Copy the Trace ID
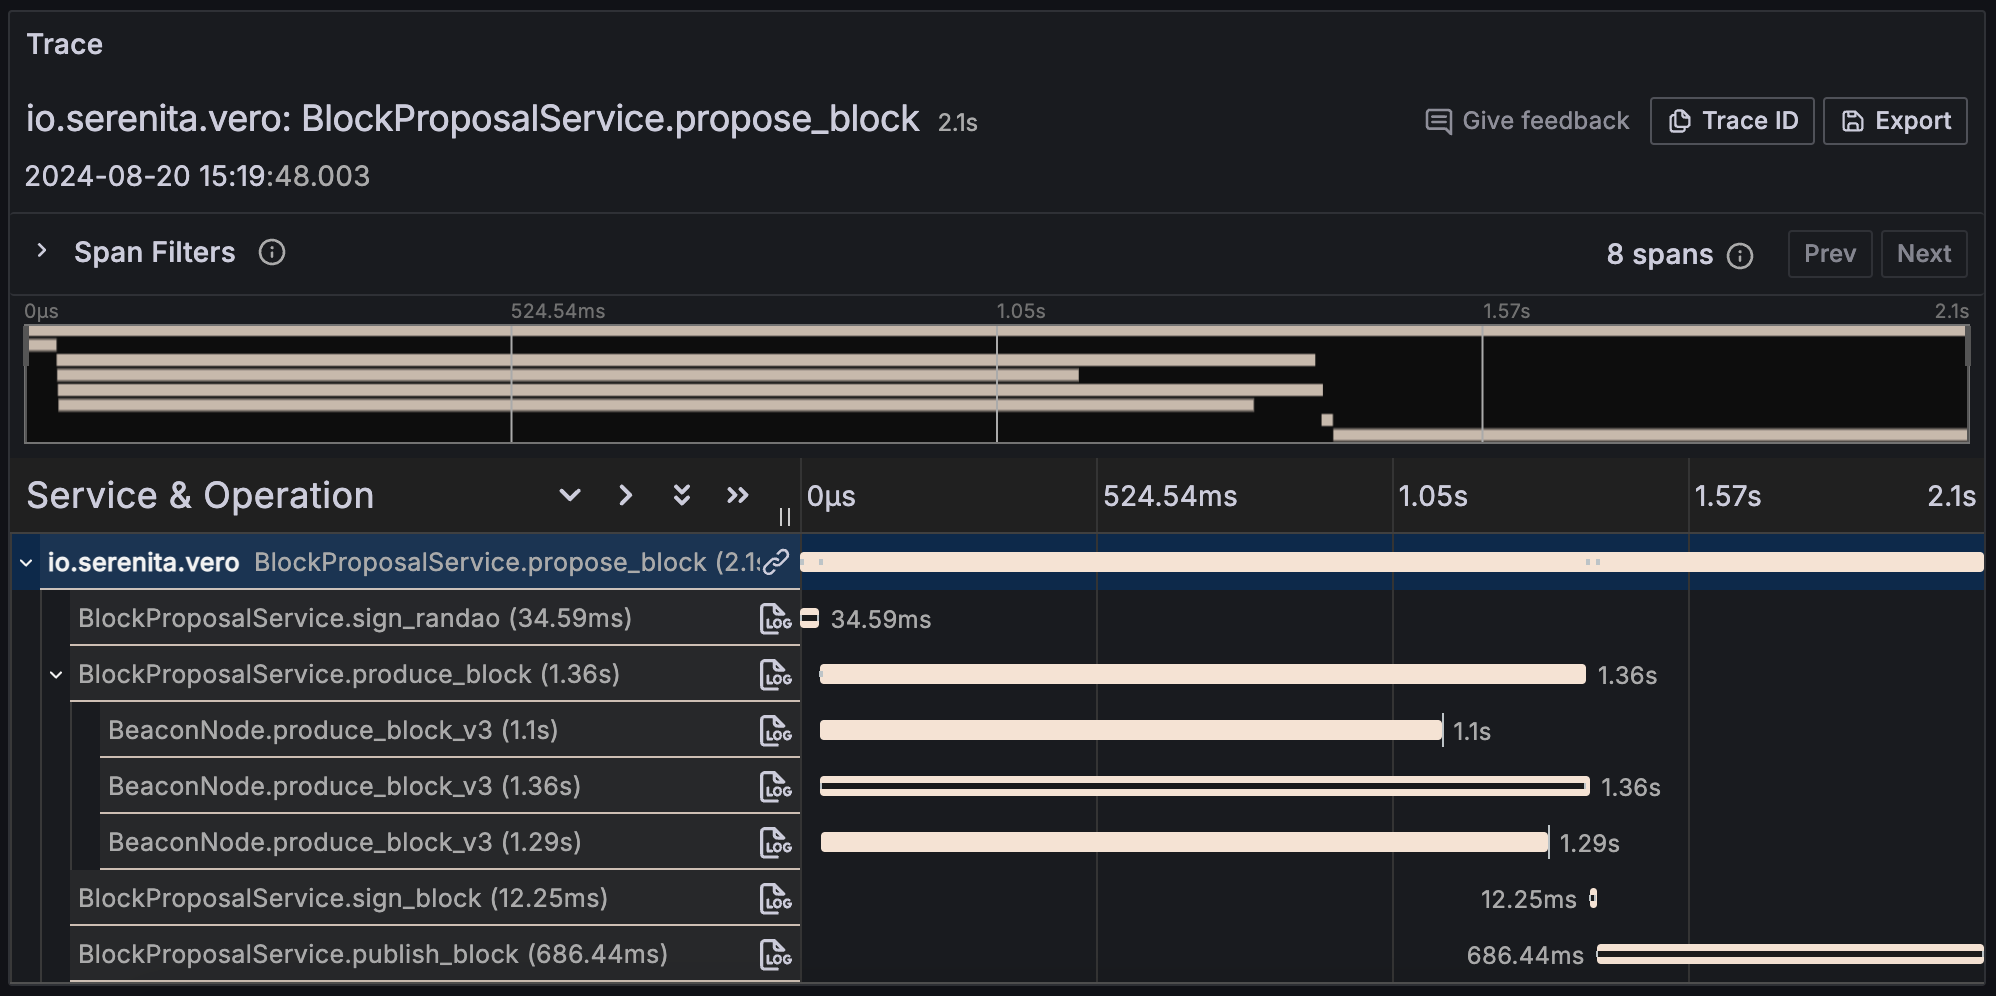The height and width of the screenshot is (996, 1996). 1732,121
